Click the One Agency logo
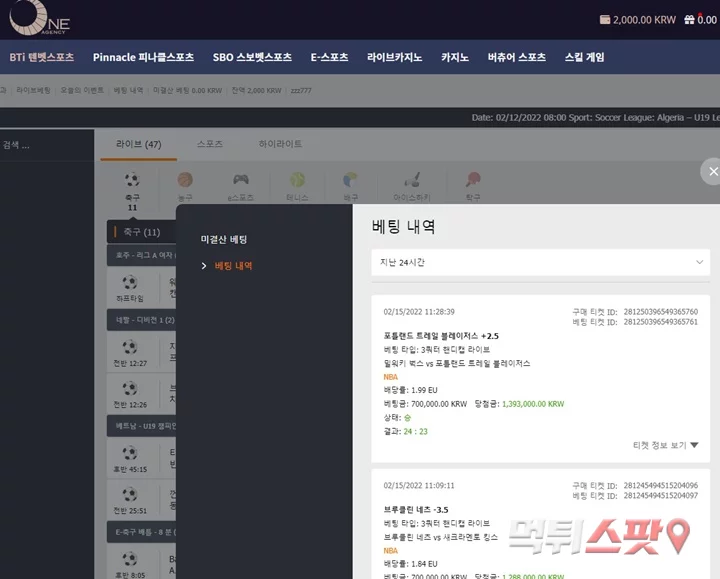The width and height of the screenshot is (720, 579). (39, 18)
